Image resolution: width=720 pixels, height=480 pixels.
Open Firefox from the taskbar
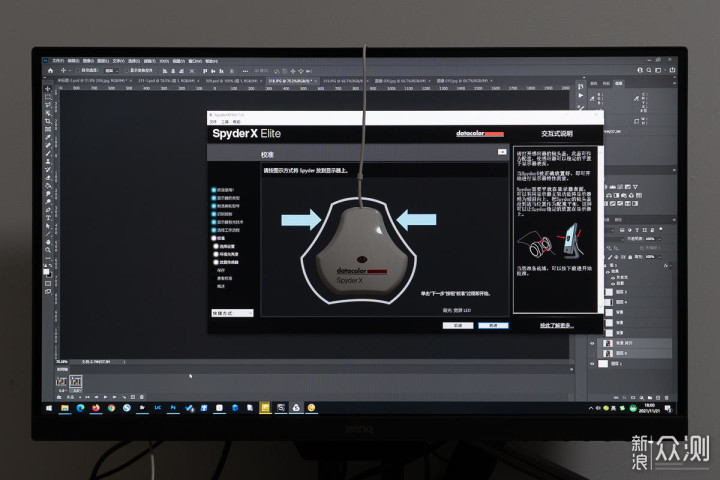click(96, 408)
